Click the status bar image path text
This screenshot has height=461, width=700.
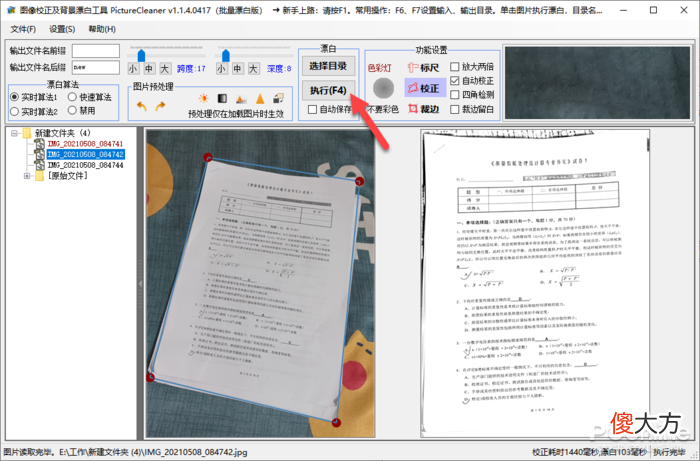125,453
